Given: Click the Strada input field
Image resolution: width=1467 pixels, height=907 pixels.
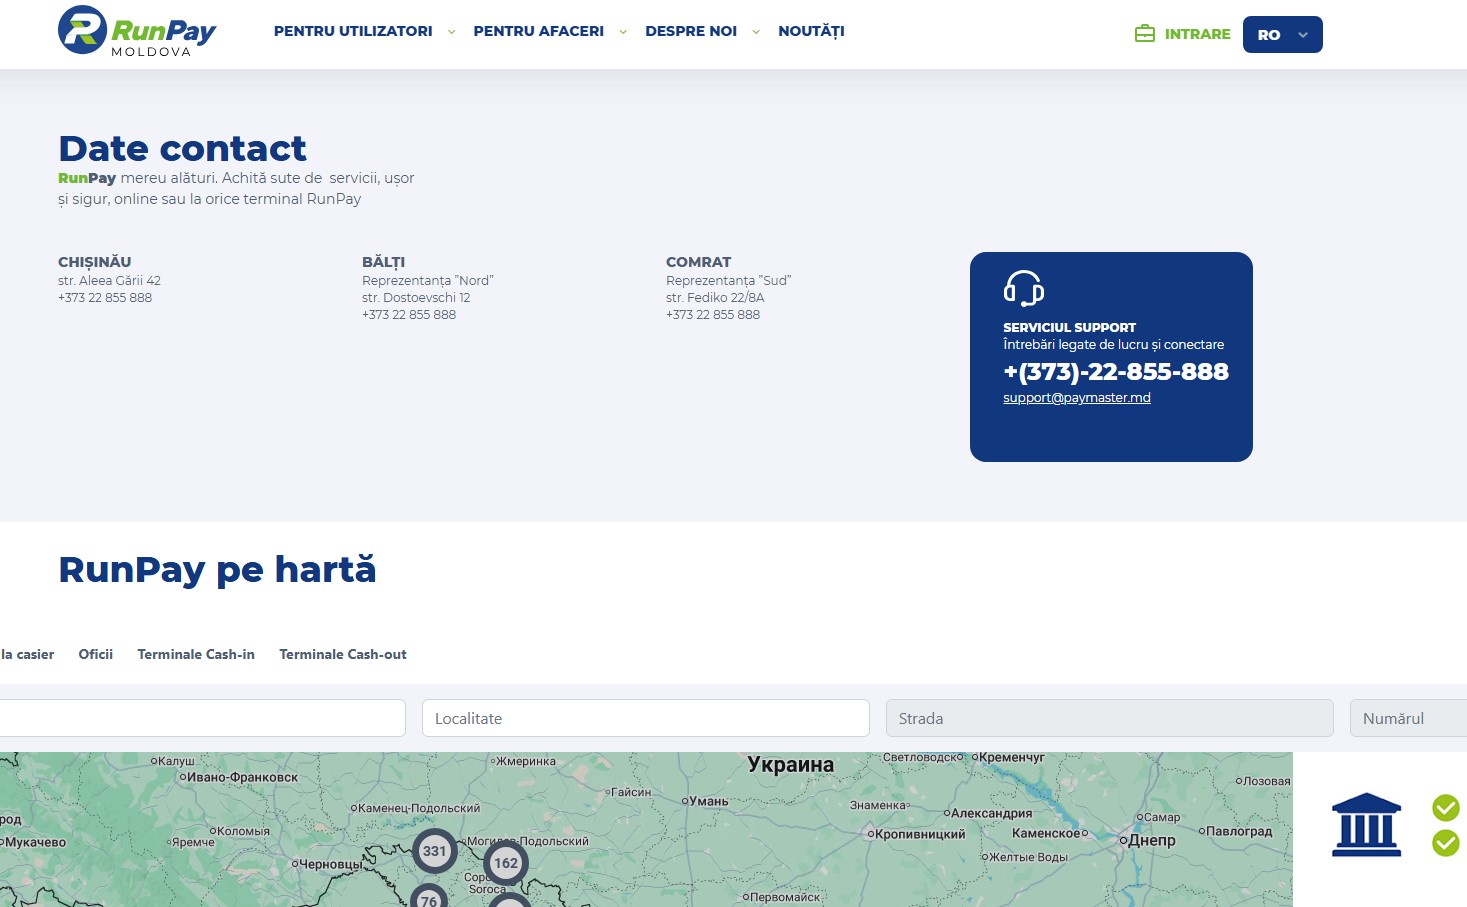Looking at the screenshot, I should coord(1110,718).
